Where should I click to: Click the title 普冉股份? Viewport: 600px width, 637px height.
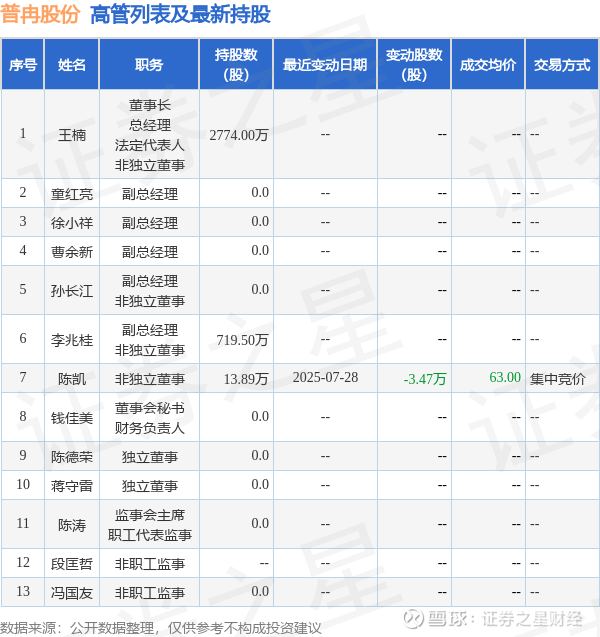tap(40, 15)
